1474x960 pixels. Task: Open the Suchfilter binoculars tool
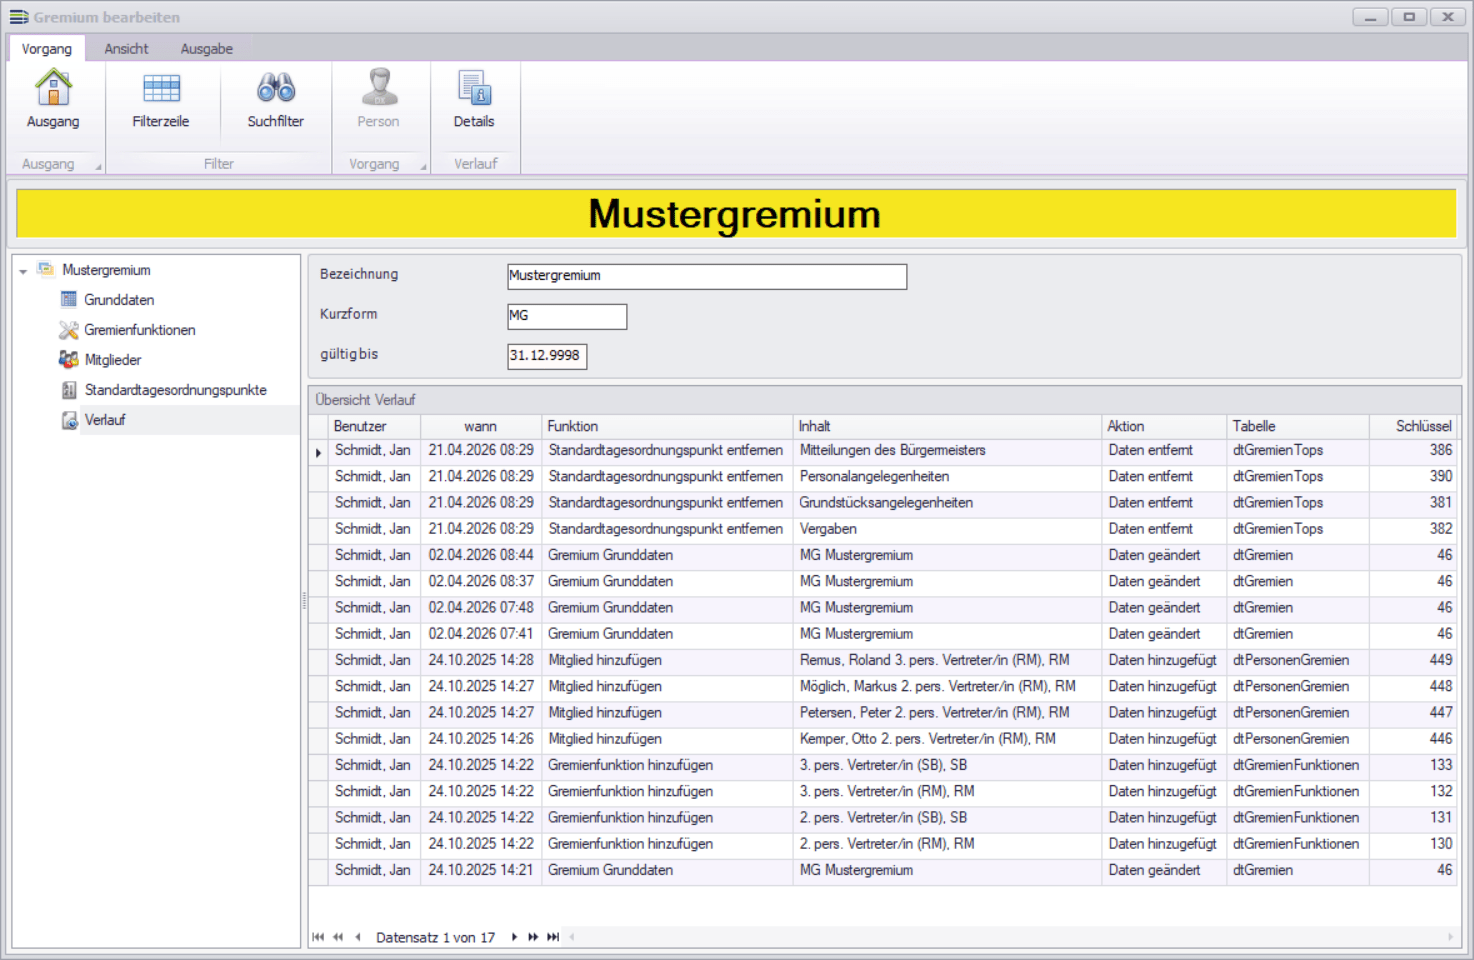coord(275,89)
